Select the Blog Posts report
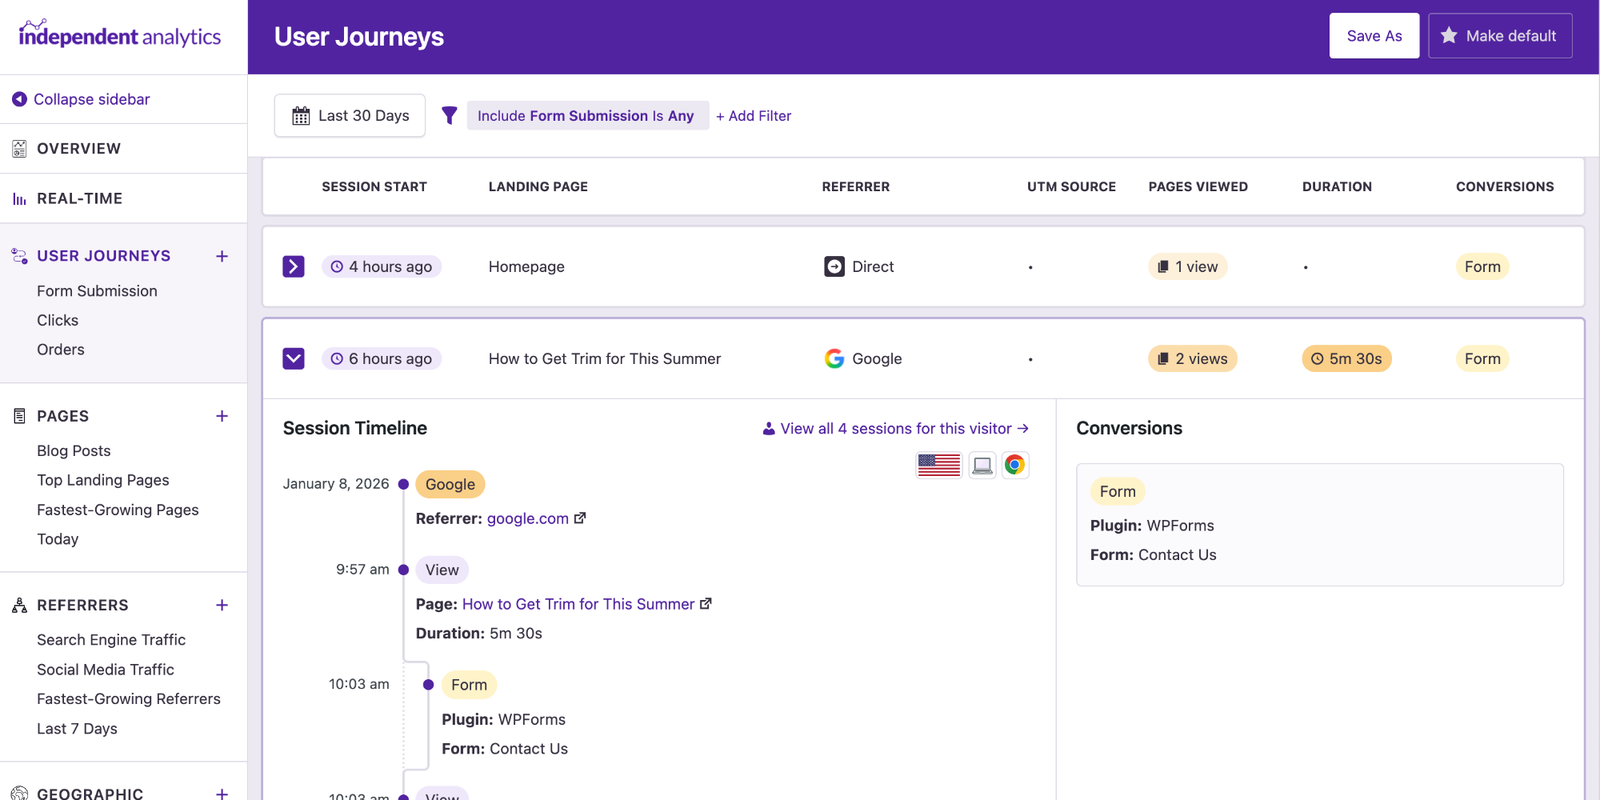The image size is (1600, 800). tap(74, 451)
